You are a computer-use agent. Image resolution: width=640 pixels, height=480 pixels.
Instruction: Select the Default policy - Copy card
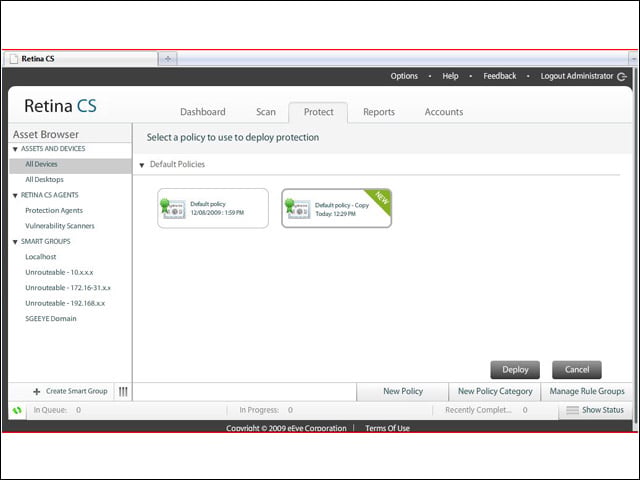point(337,208)
